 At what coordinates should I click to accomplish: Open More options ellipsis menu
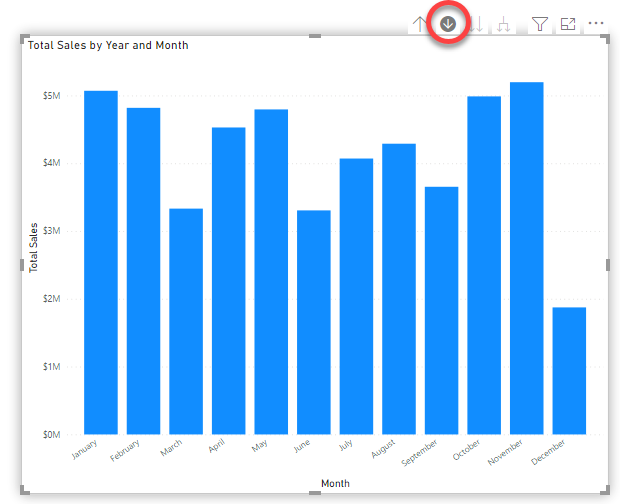tap(596, 23)
